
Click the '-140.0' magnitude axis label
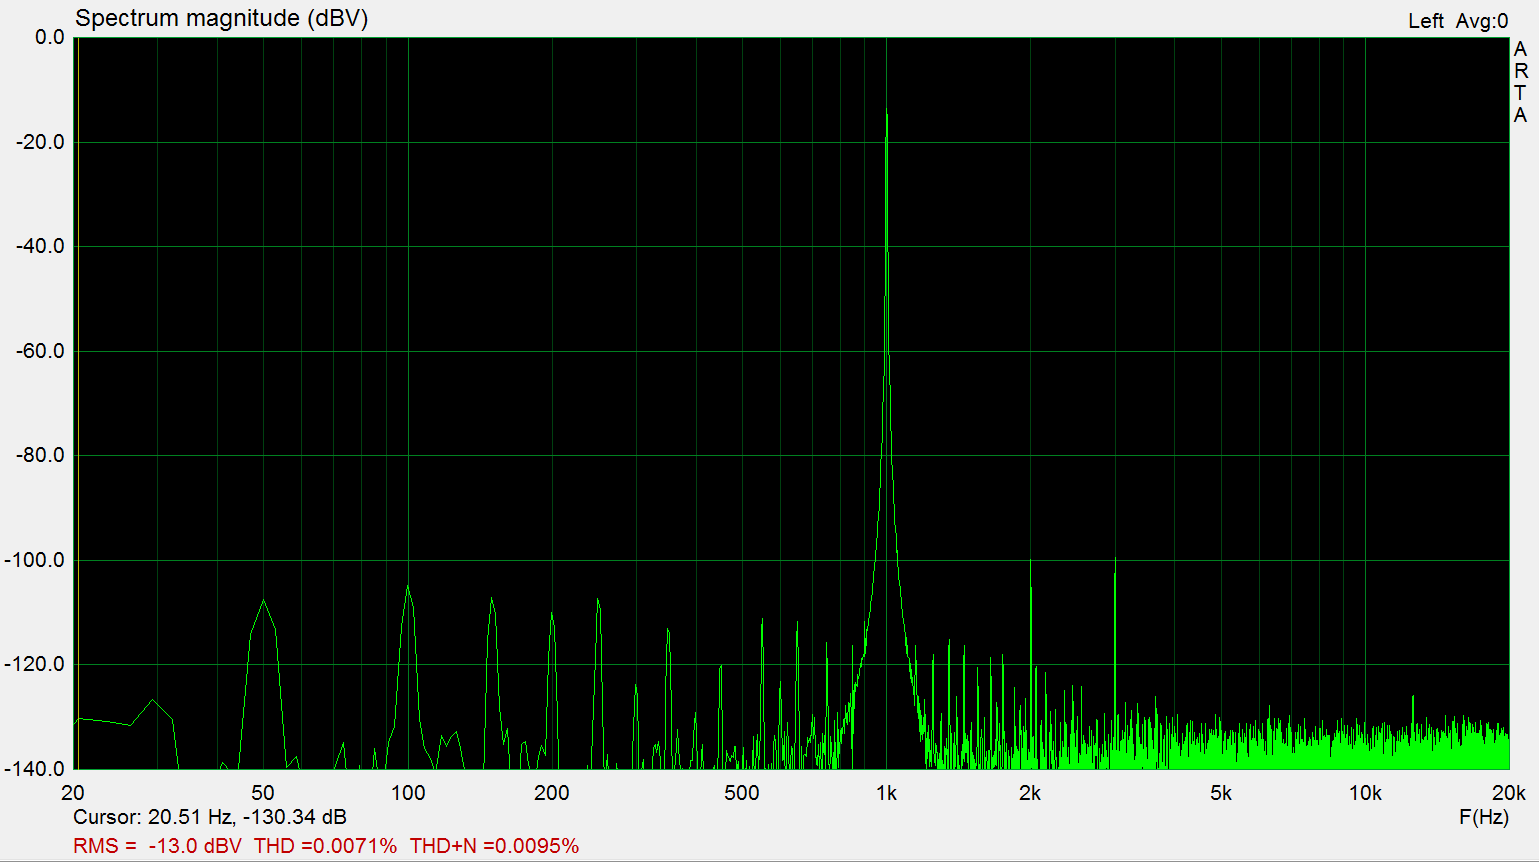tap(35, 769)
